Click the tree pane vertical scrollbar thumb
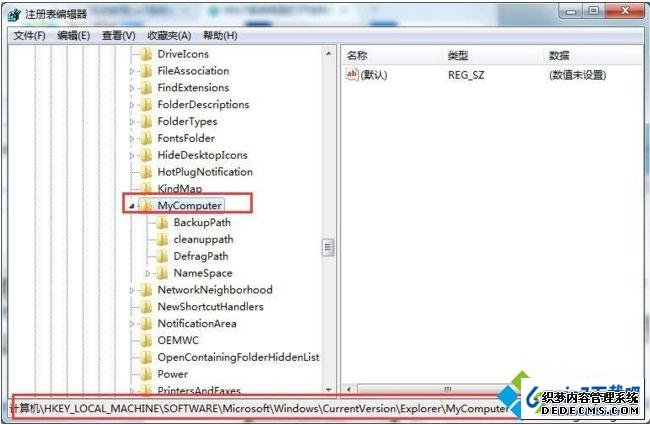 328,248
